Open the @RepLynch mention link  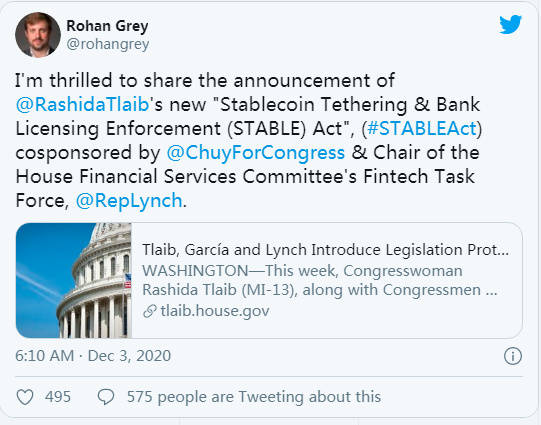pos(129,200)
